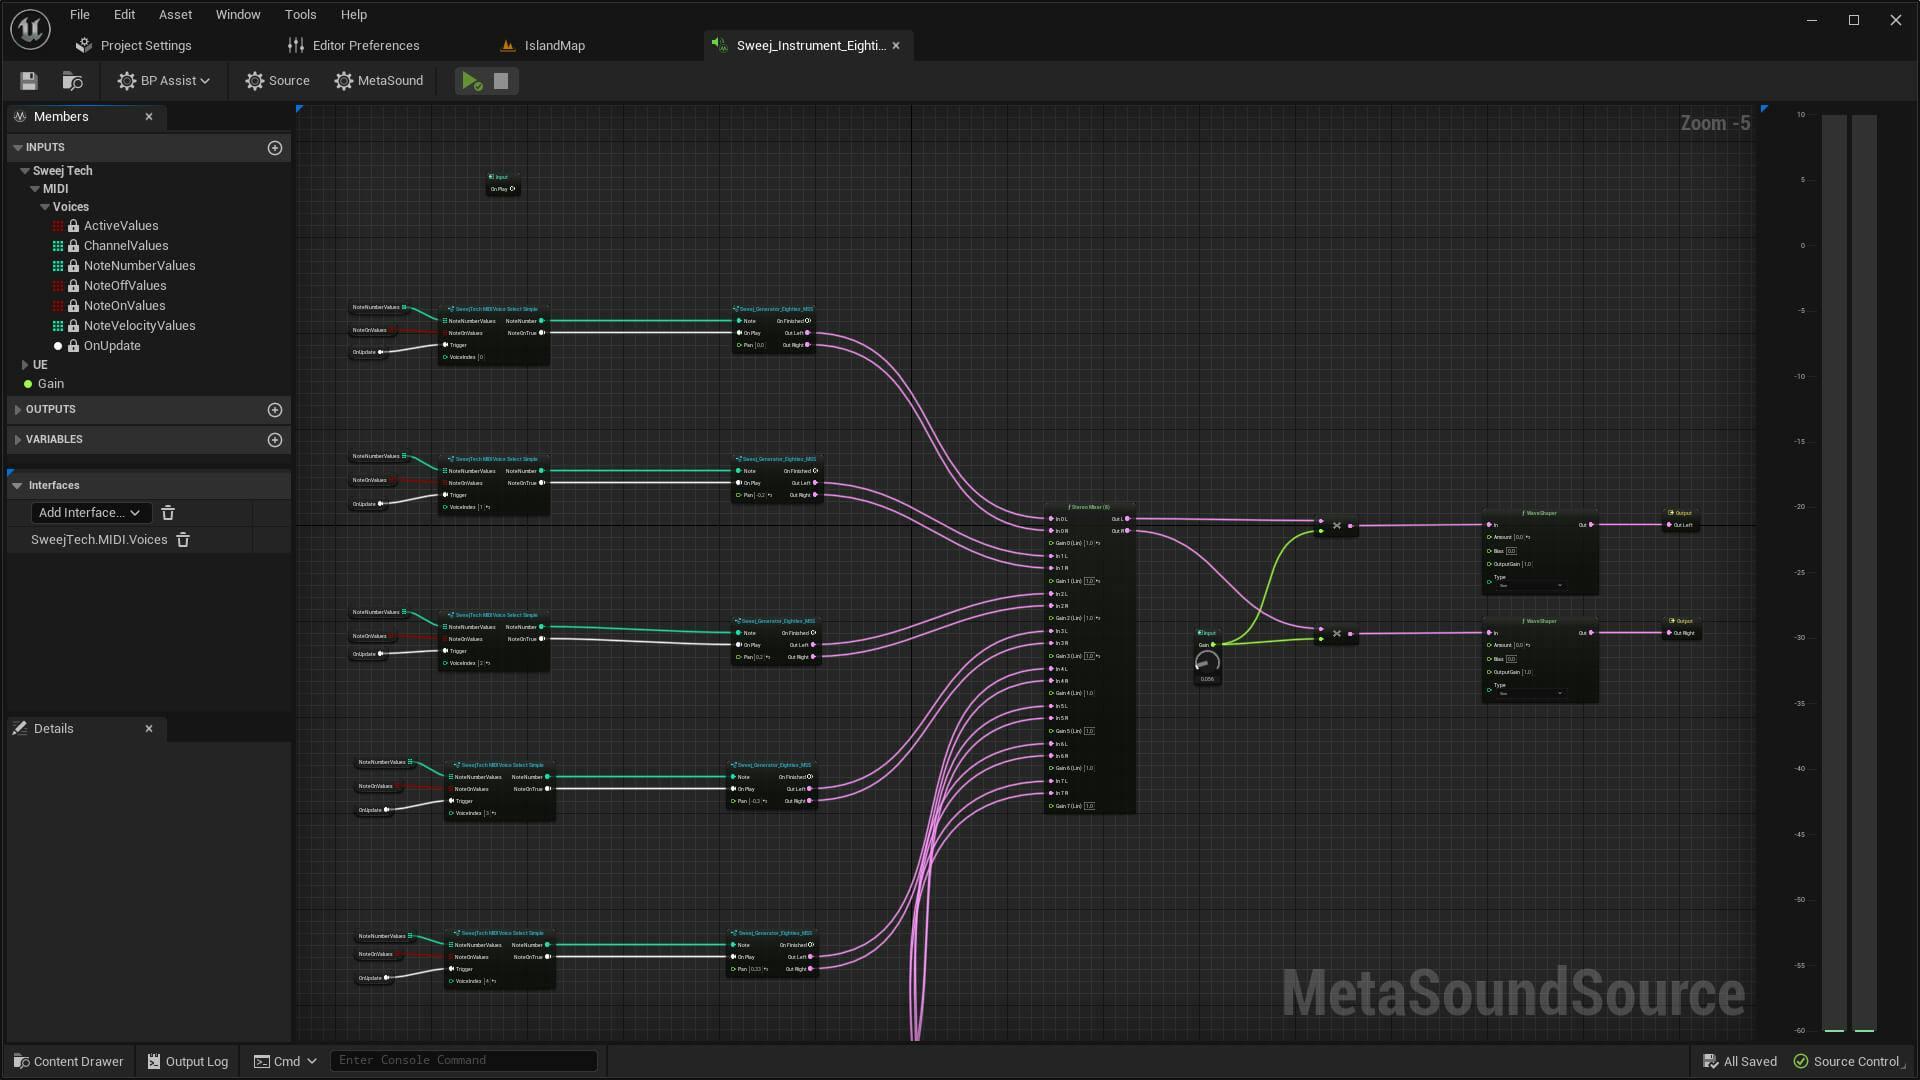Click the MetaSound Source play button
Viewport: 1920px width, 1080px height.
coord(471,80)
